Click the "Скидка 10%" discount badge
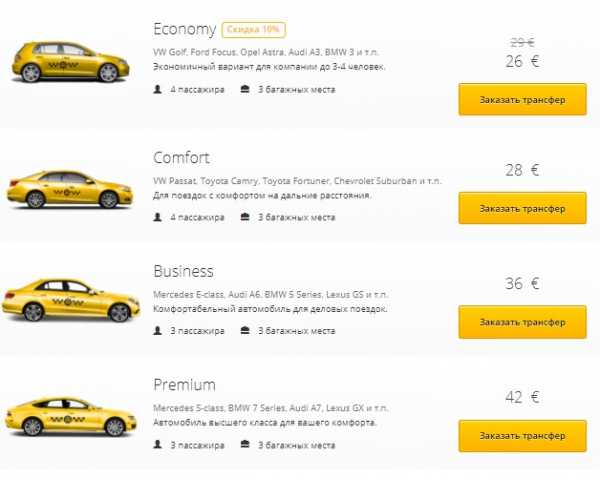This screenshot has width=600, height=478. tap(254, 30)
